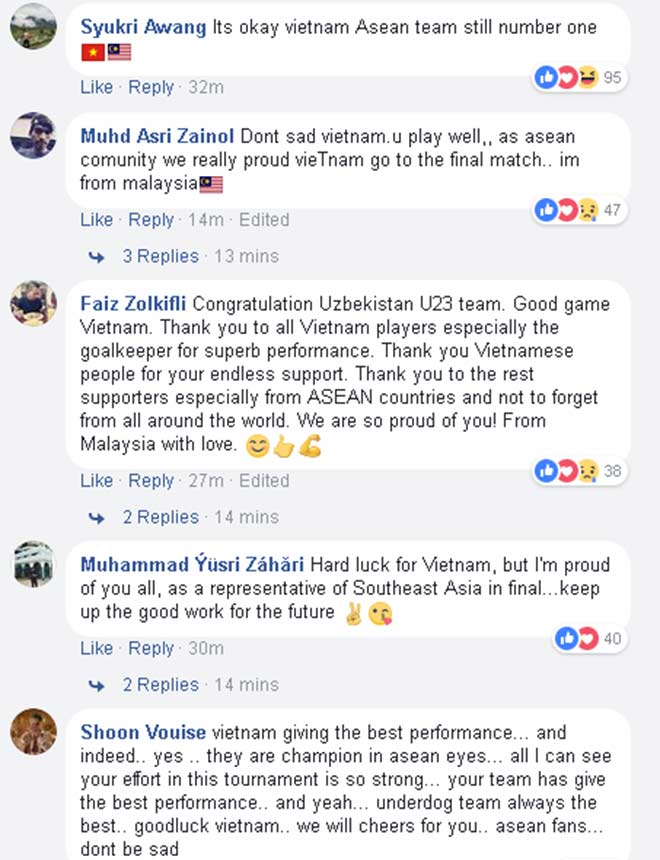Open Faiz Zolkifli's profile name link
Image resolution: width=660 pixels, height=860 pixels.
pyautogui.click(x=133, y=304)
